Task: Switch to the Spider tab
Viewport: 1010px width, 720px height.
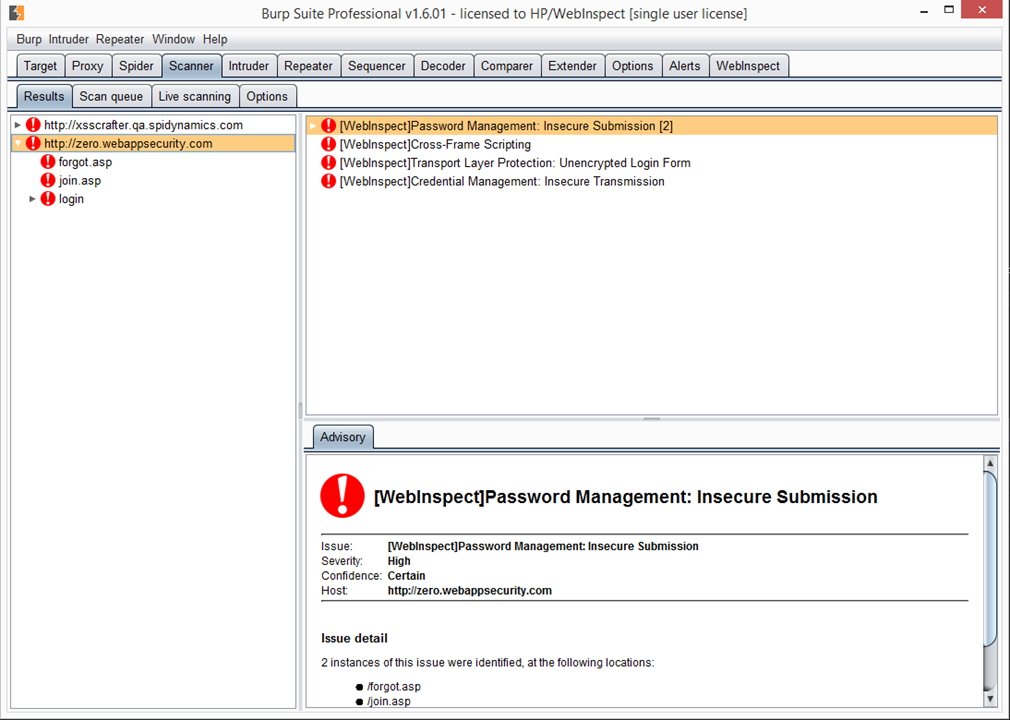Action: tap(136, 66)
